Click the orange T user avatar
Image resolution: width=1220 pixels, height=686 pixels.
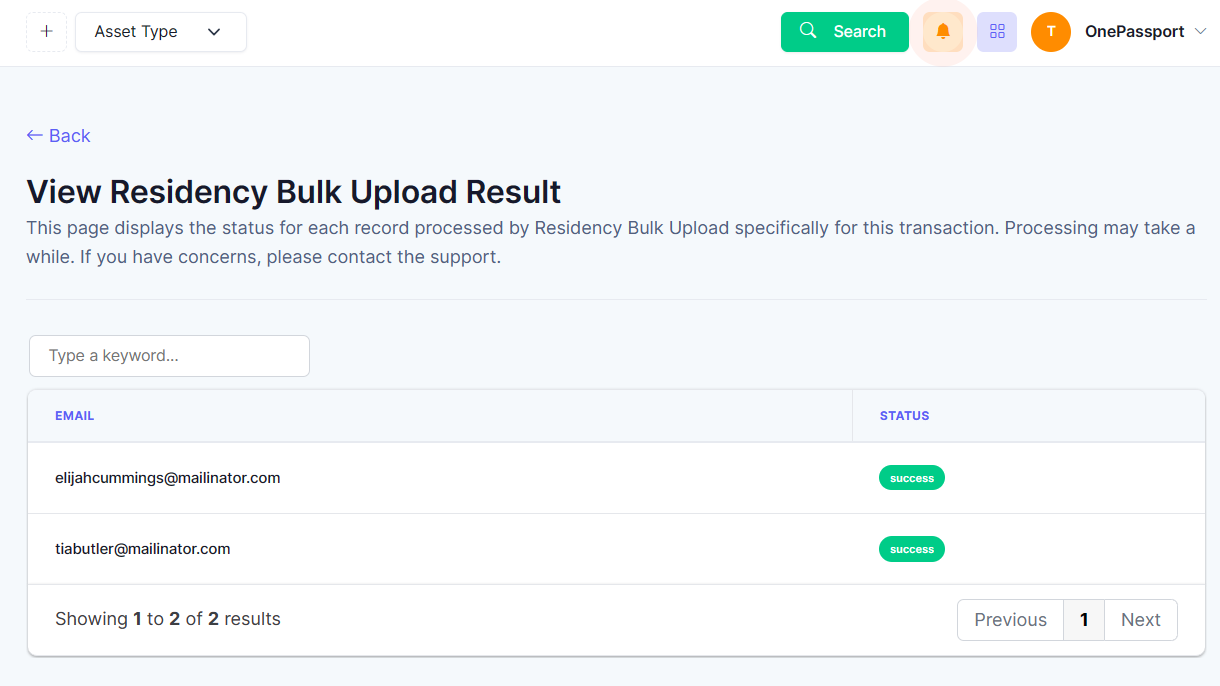[x=1051, y=32]
